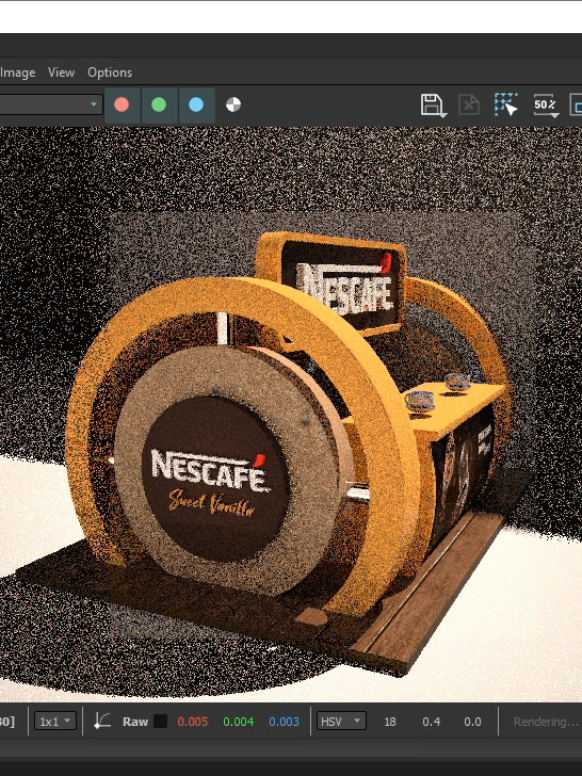Open the Image menu
Image resolution: width=582 pixels, height=776 pixels.
pyautogui.click(x=18, y=72)
